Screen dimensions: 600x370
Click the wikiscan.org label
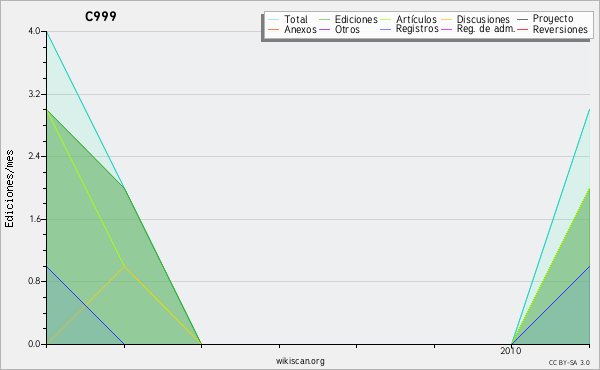(x=300, y=361)
